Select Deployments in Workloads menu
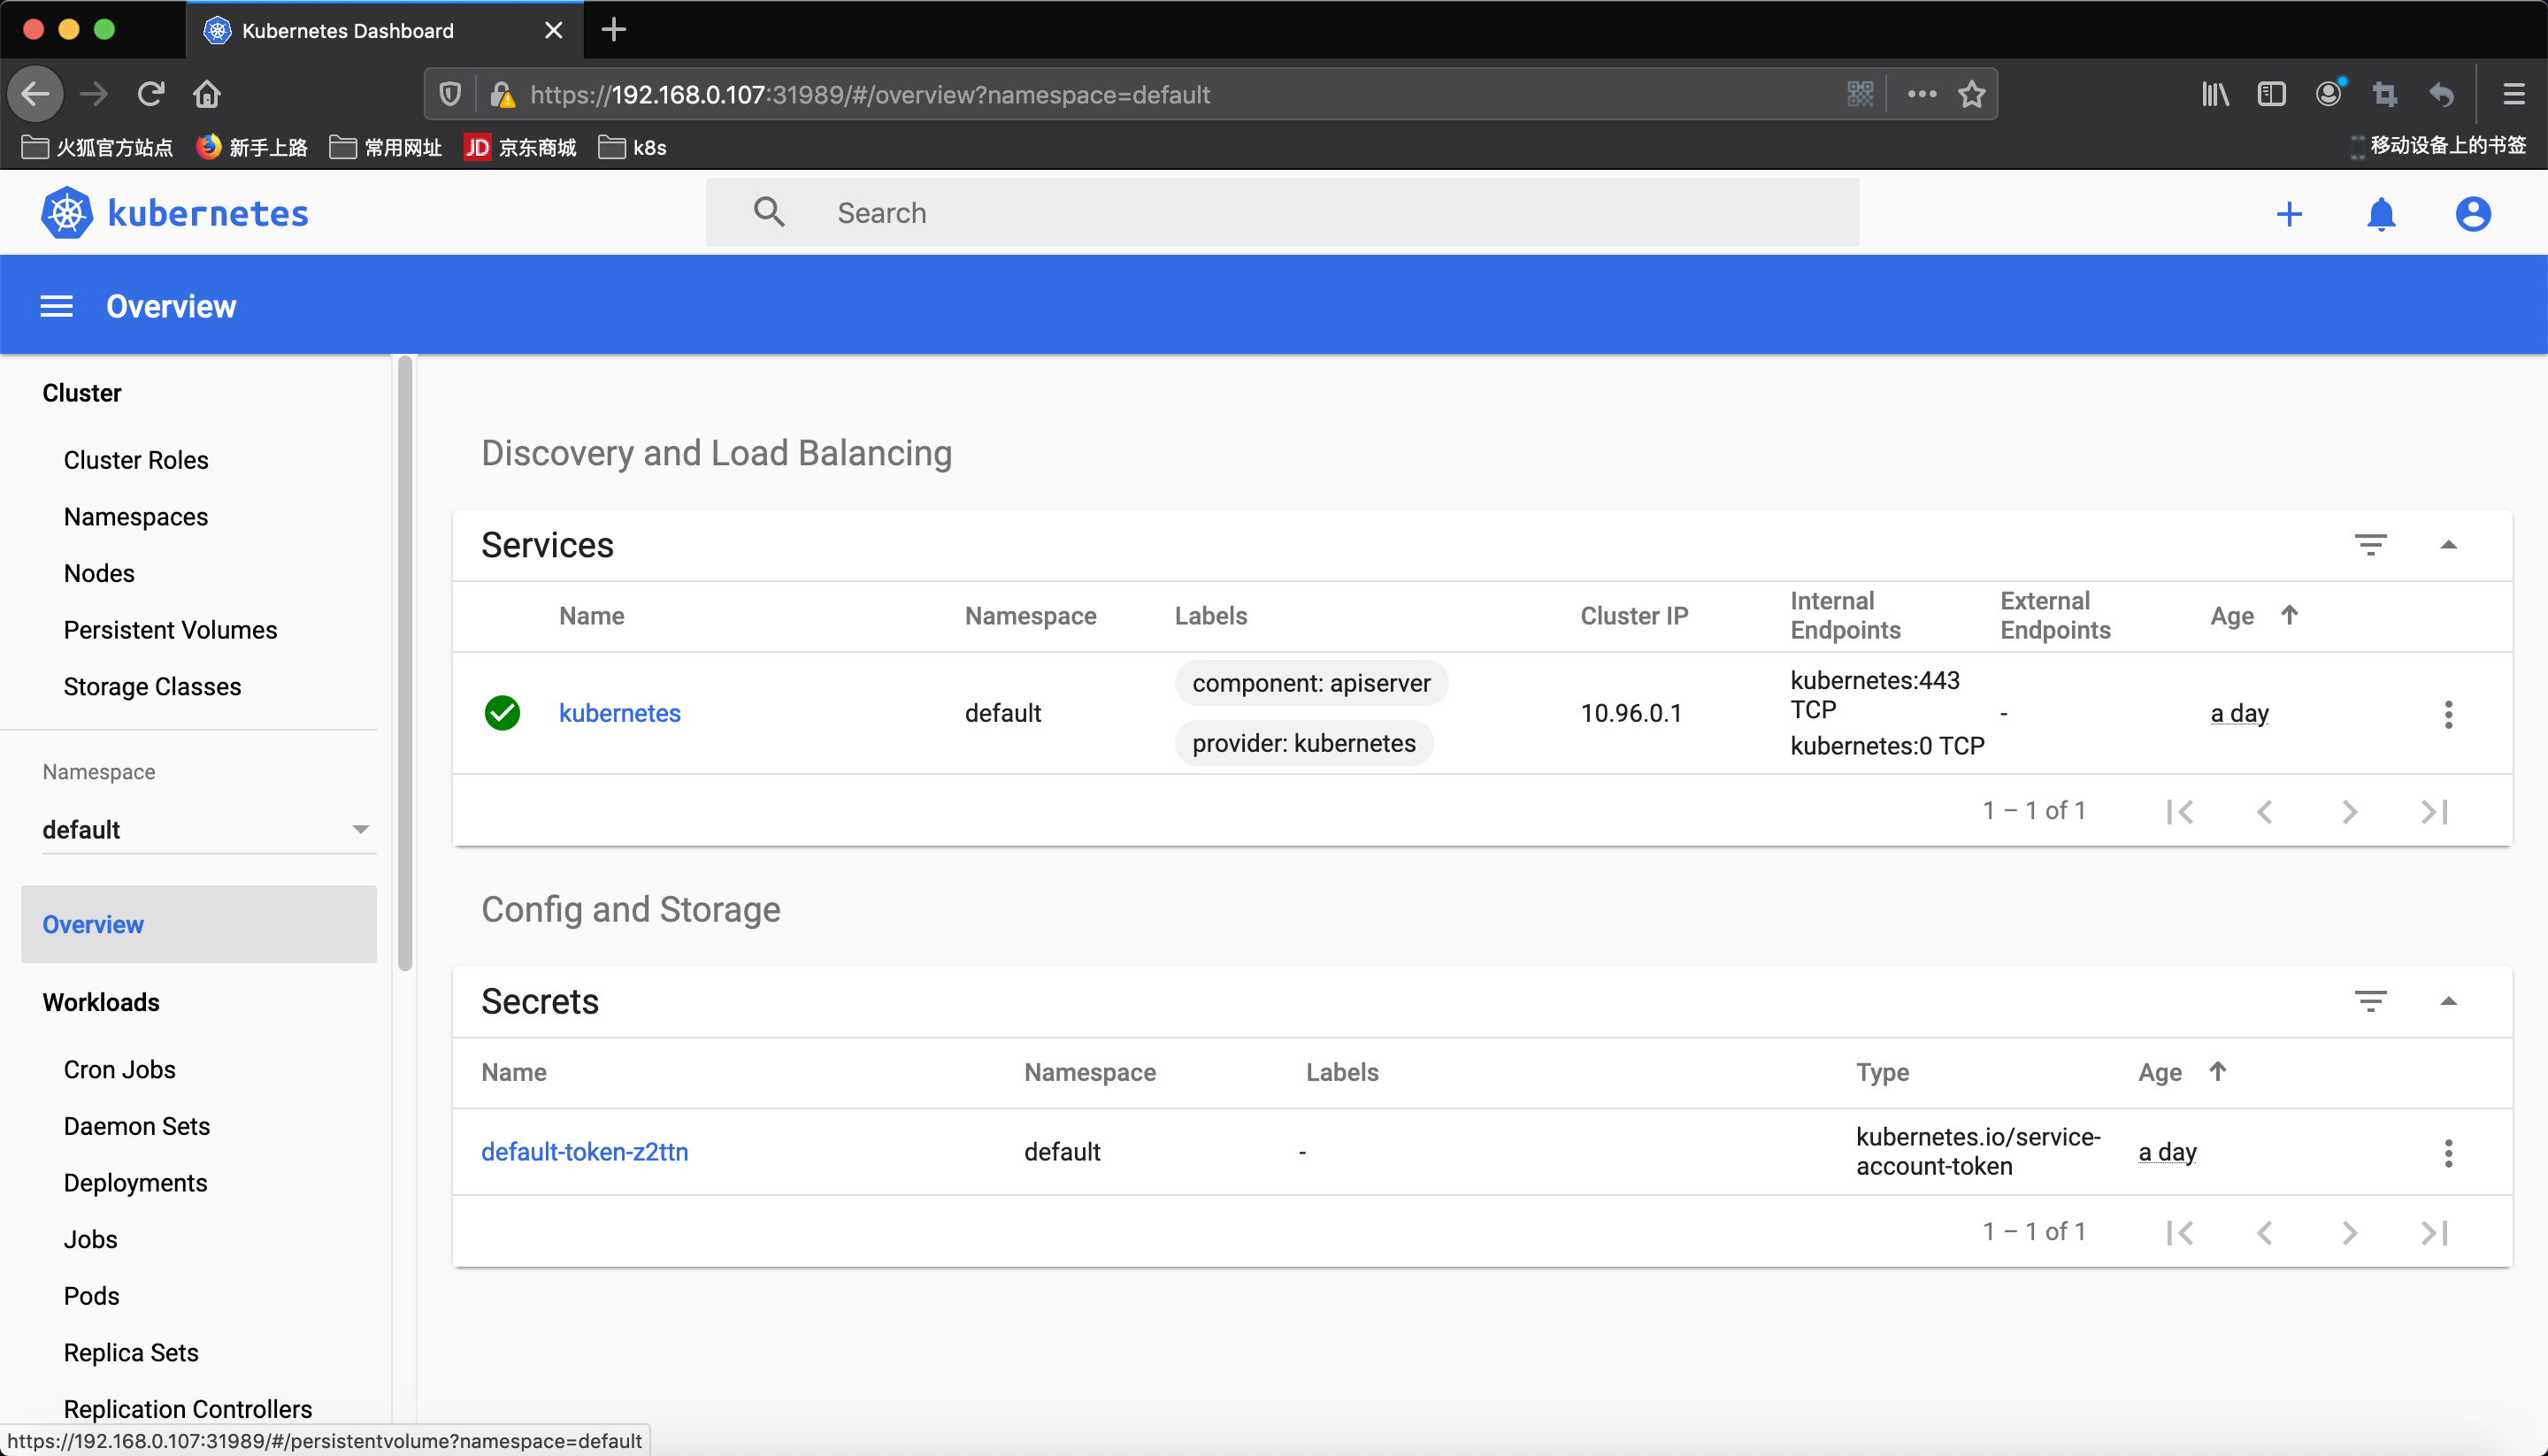The width and height of the screenshot is (2548, 1456). (x=135, y=1183)
